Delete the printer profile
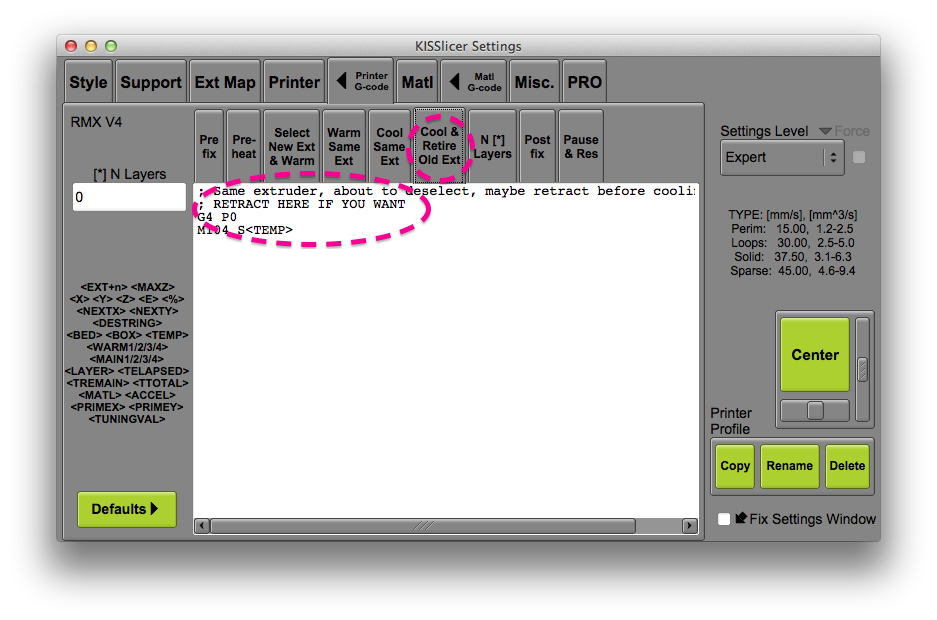This screenshot has height=620, width=937. pos(847,466)
